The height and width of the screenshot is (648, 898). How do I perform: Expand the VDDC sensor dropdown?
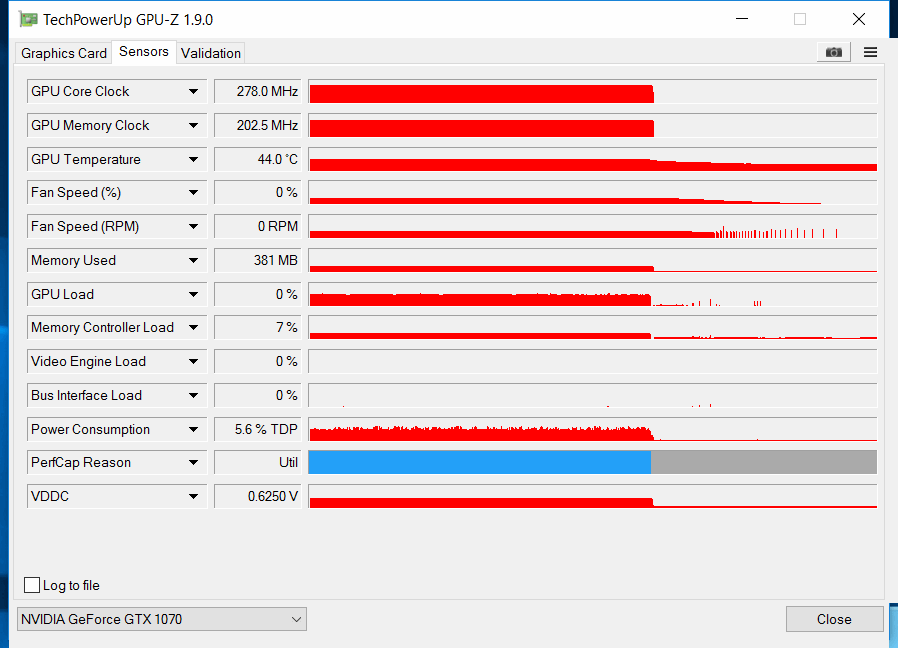194,496
